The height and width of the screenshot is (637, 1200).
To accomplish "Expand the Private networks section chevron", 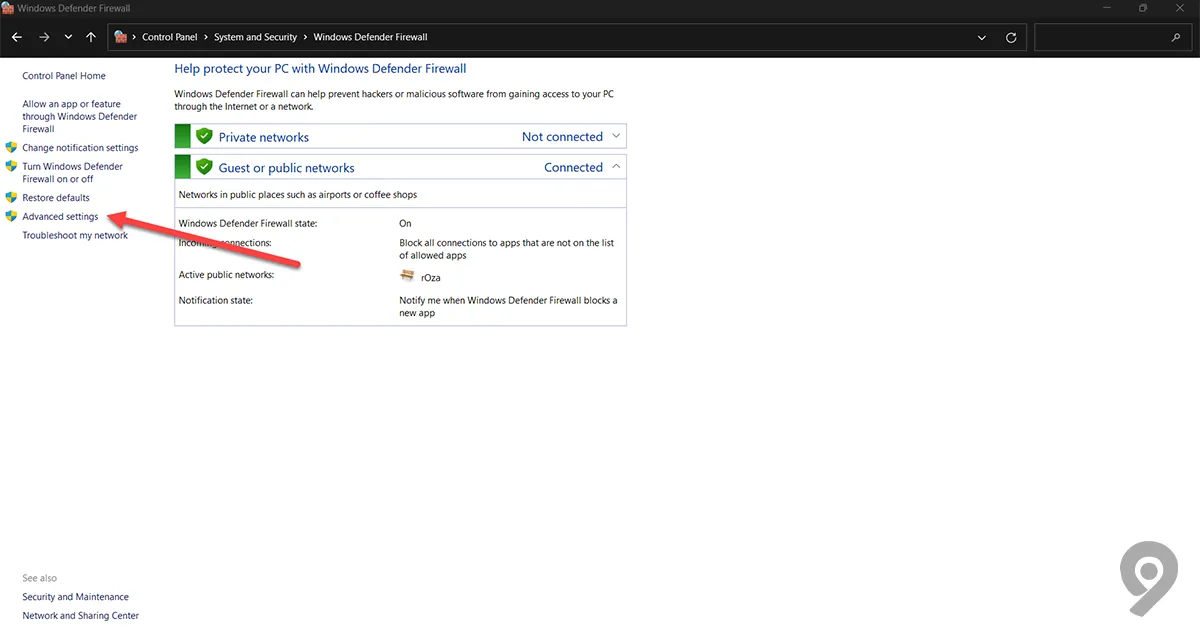I will pyautogui.click(x=616, y=136).
